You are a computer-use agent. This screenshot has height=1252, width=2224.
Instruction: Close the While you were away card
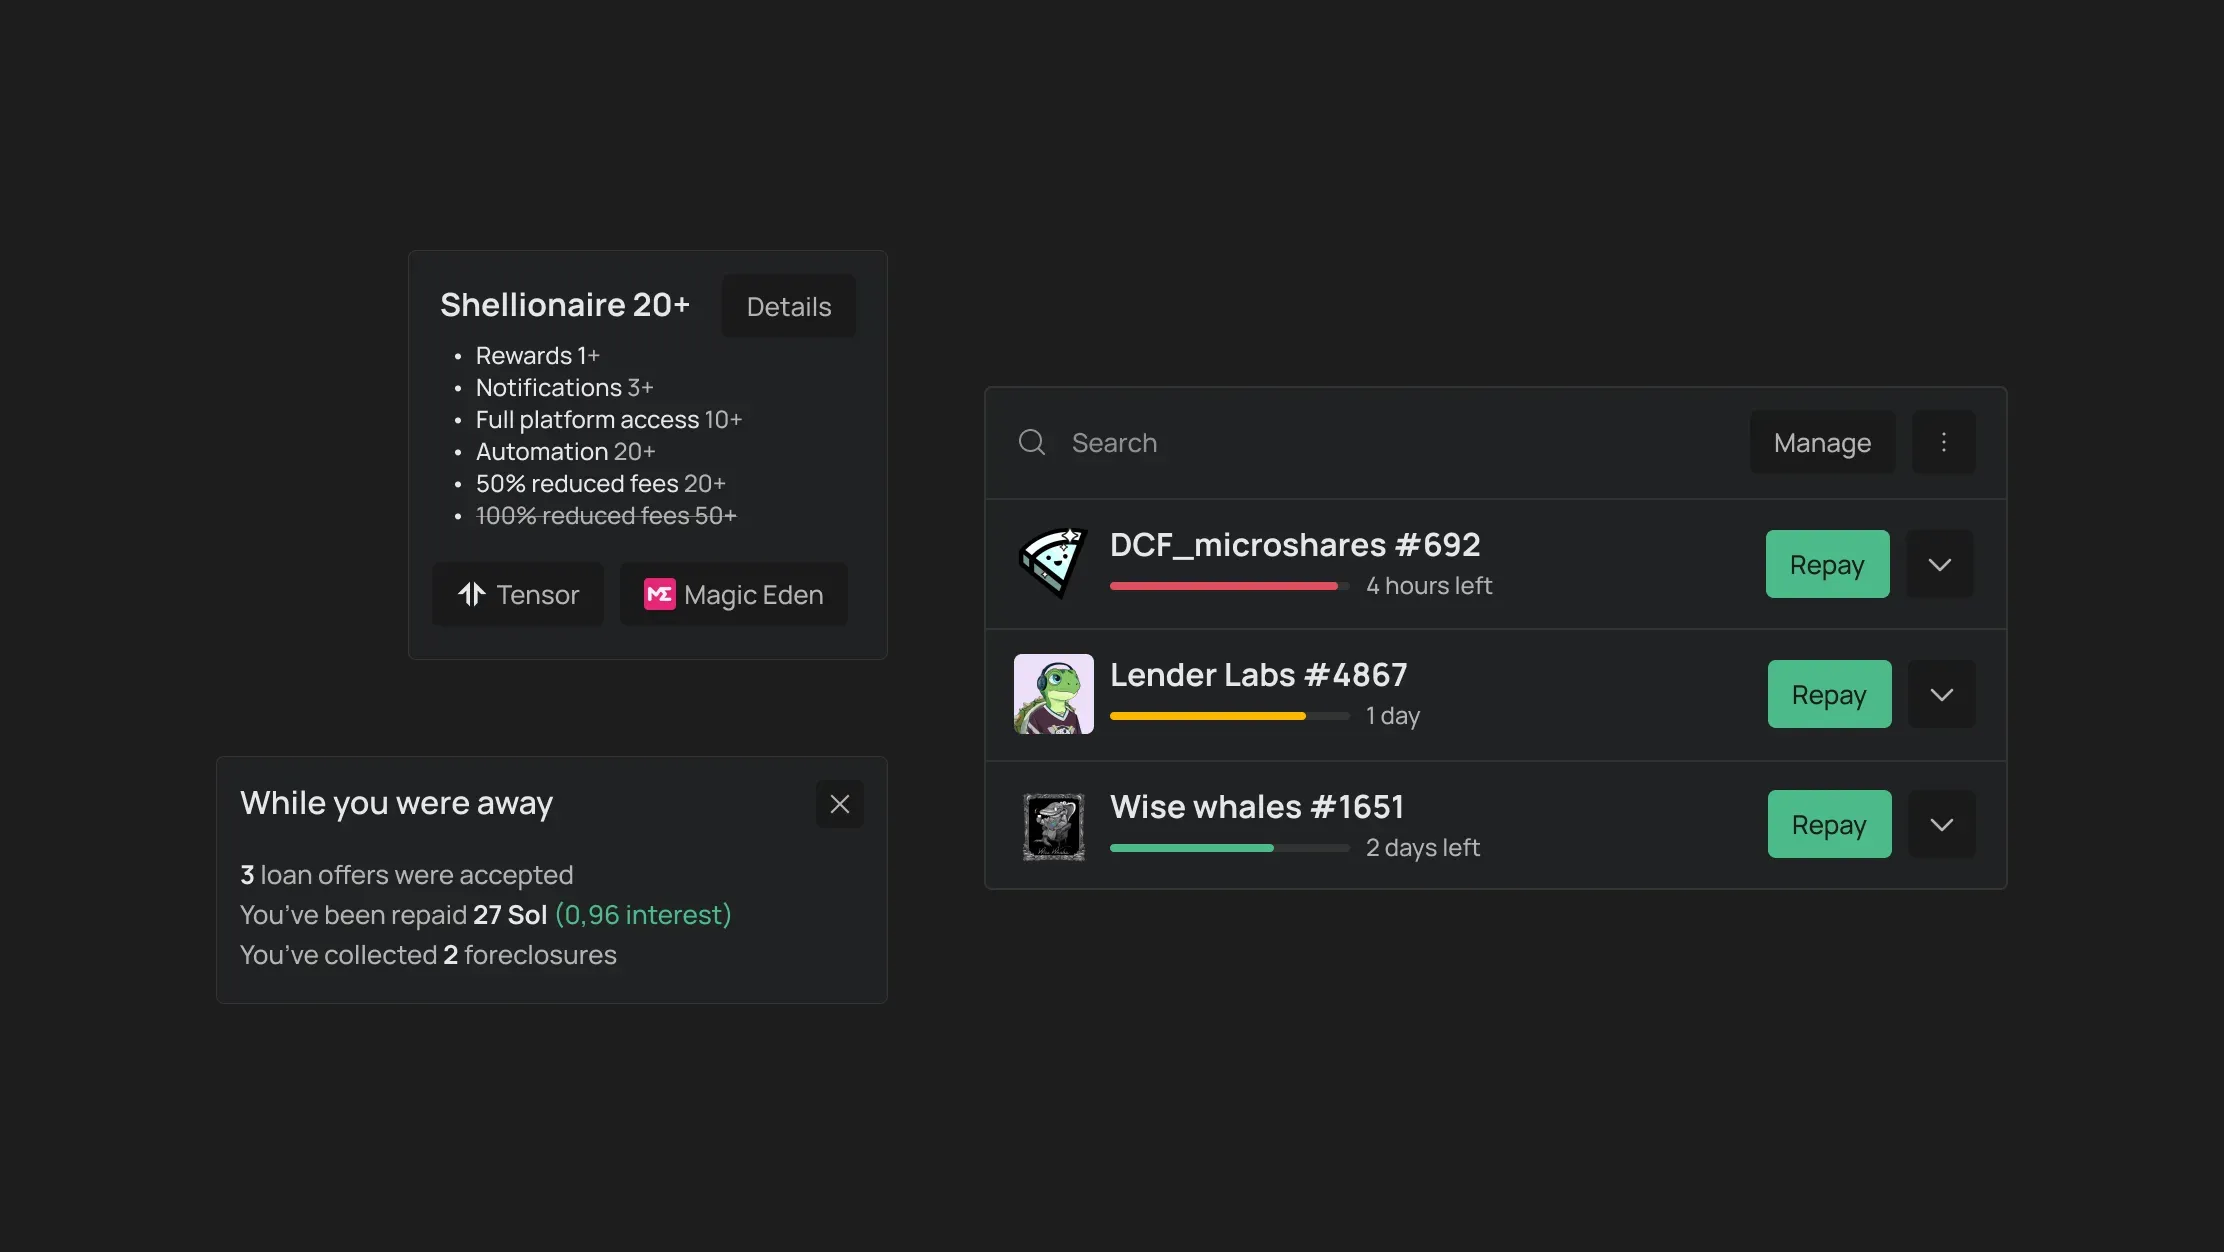pyautogui.click(x=839, y=804)
